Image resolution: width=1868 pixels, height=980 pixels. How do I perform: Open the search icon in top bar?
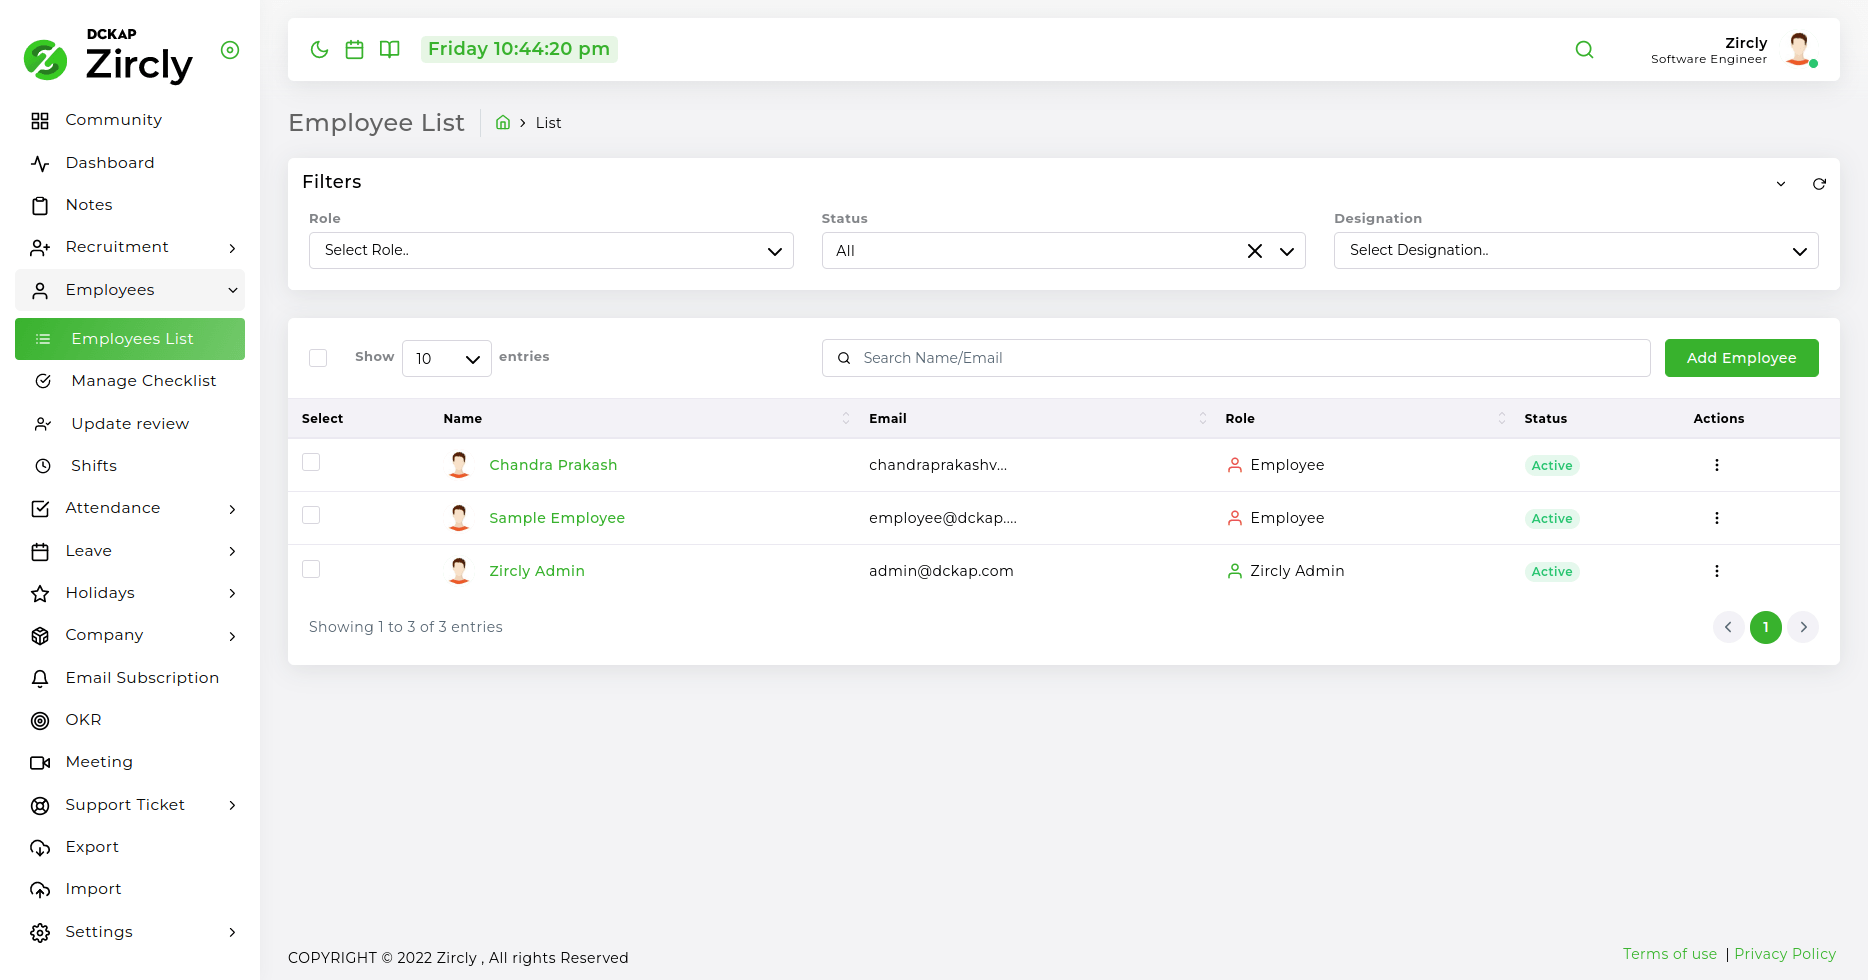click(1584, 50)
